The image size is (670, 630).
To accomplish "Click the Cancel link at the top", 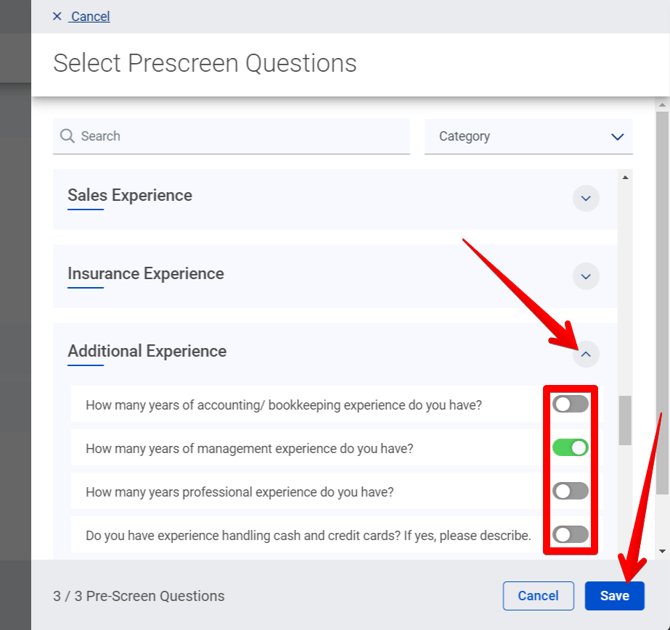I will pyautogui.click(x=90, y=16).
